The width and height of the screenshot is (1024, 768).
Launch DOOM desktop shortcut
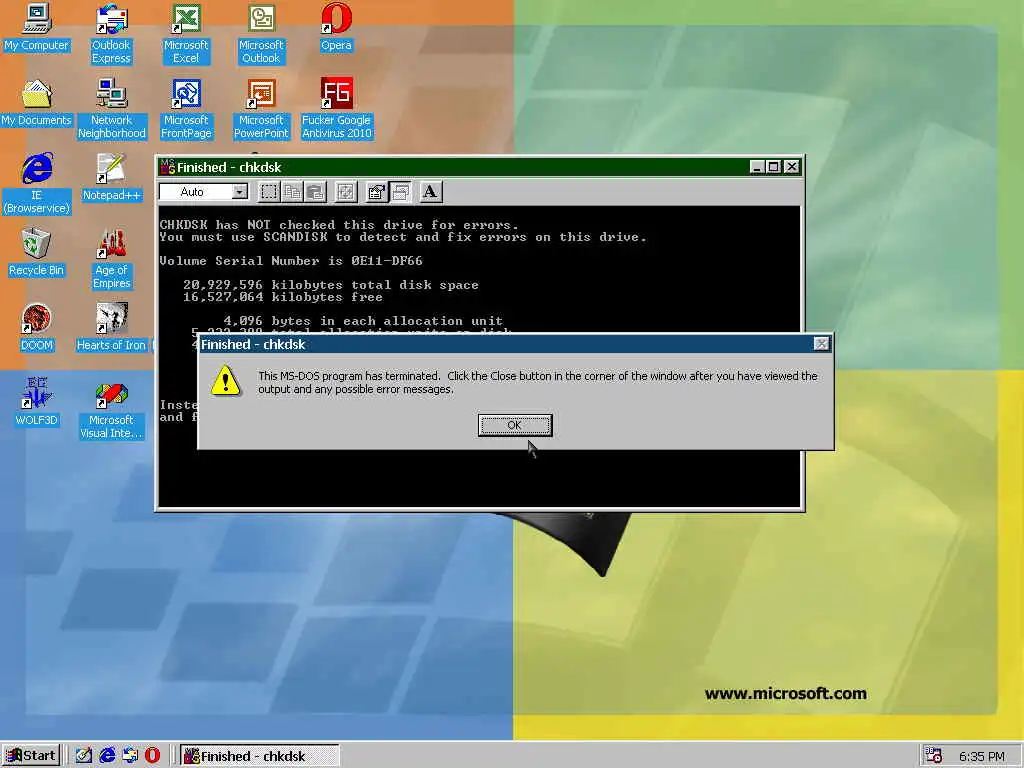point(37,327)
